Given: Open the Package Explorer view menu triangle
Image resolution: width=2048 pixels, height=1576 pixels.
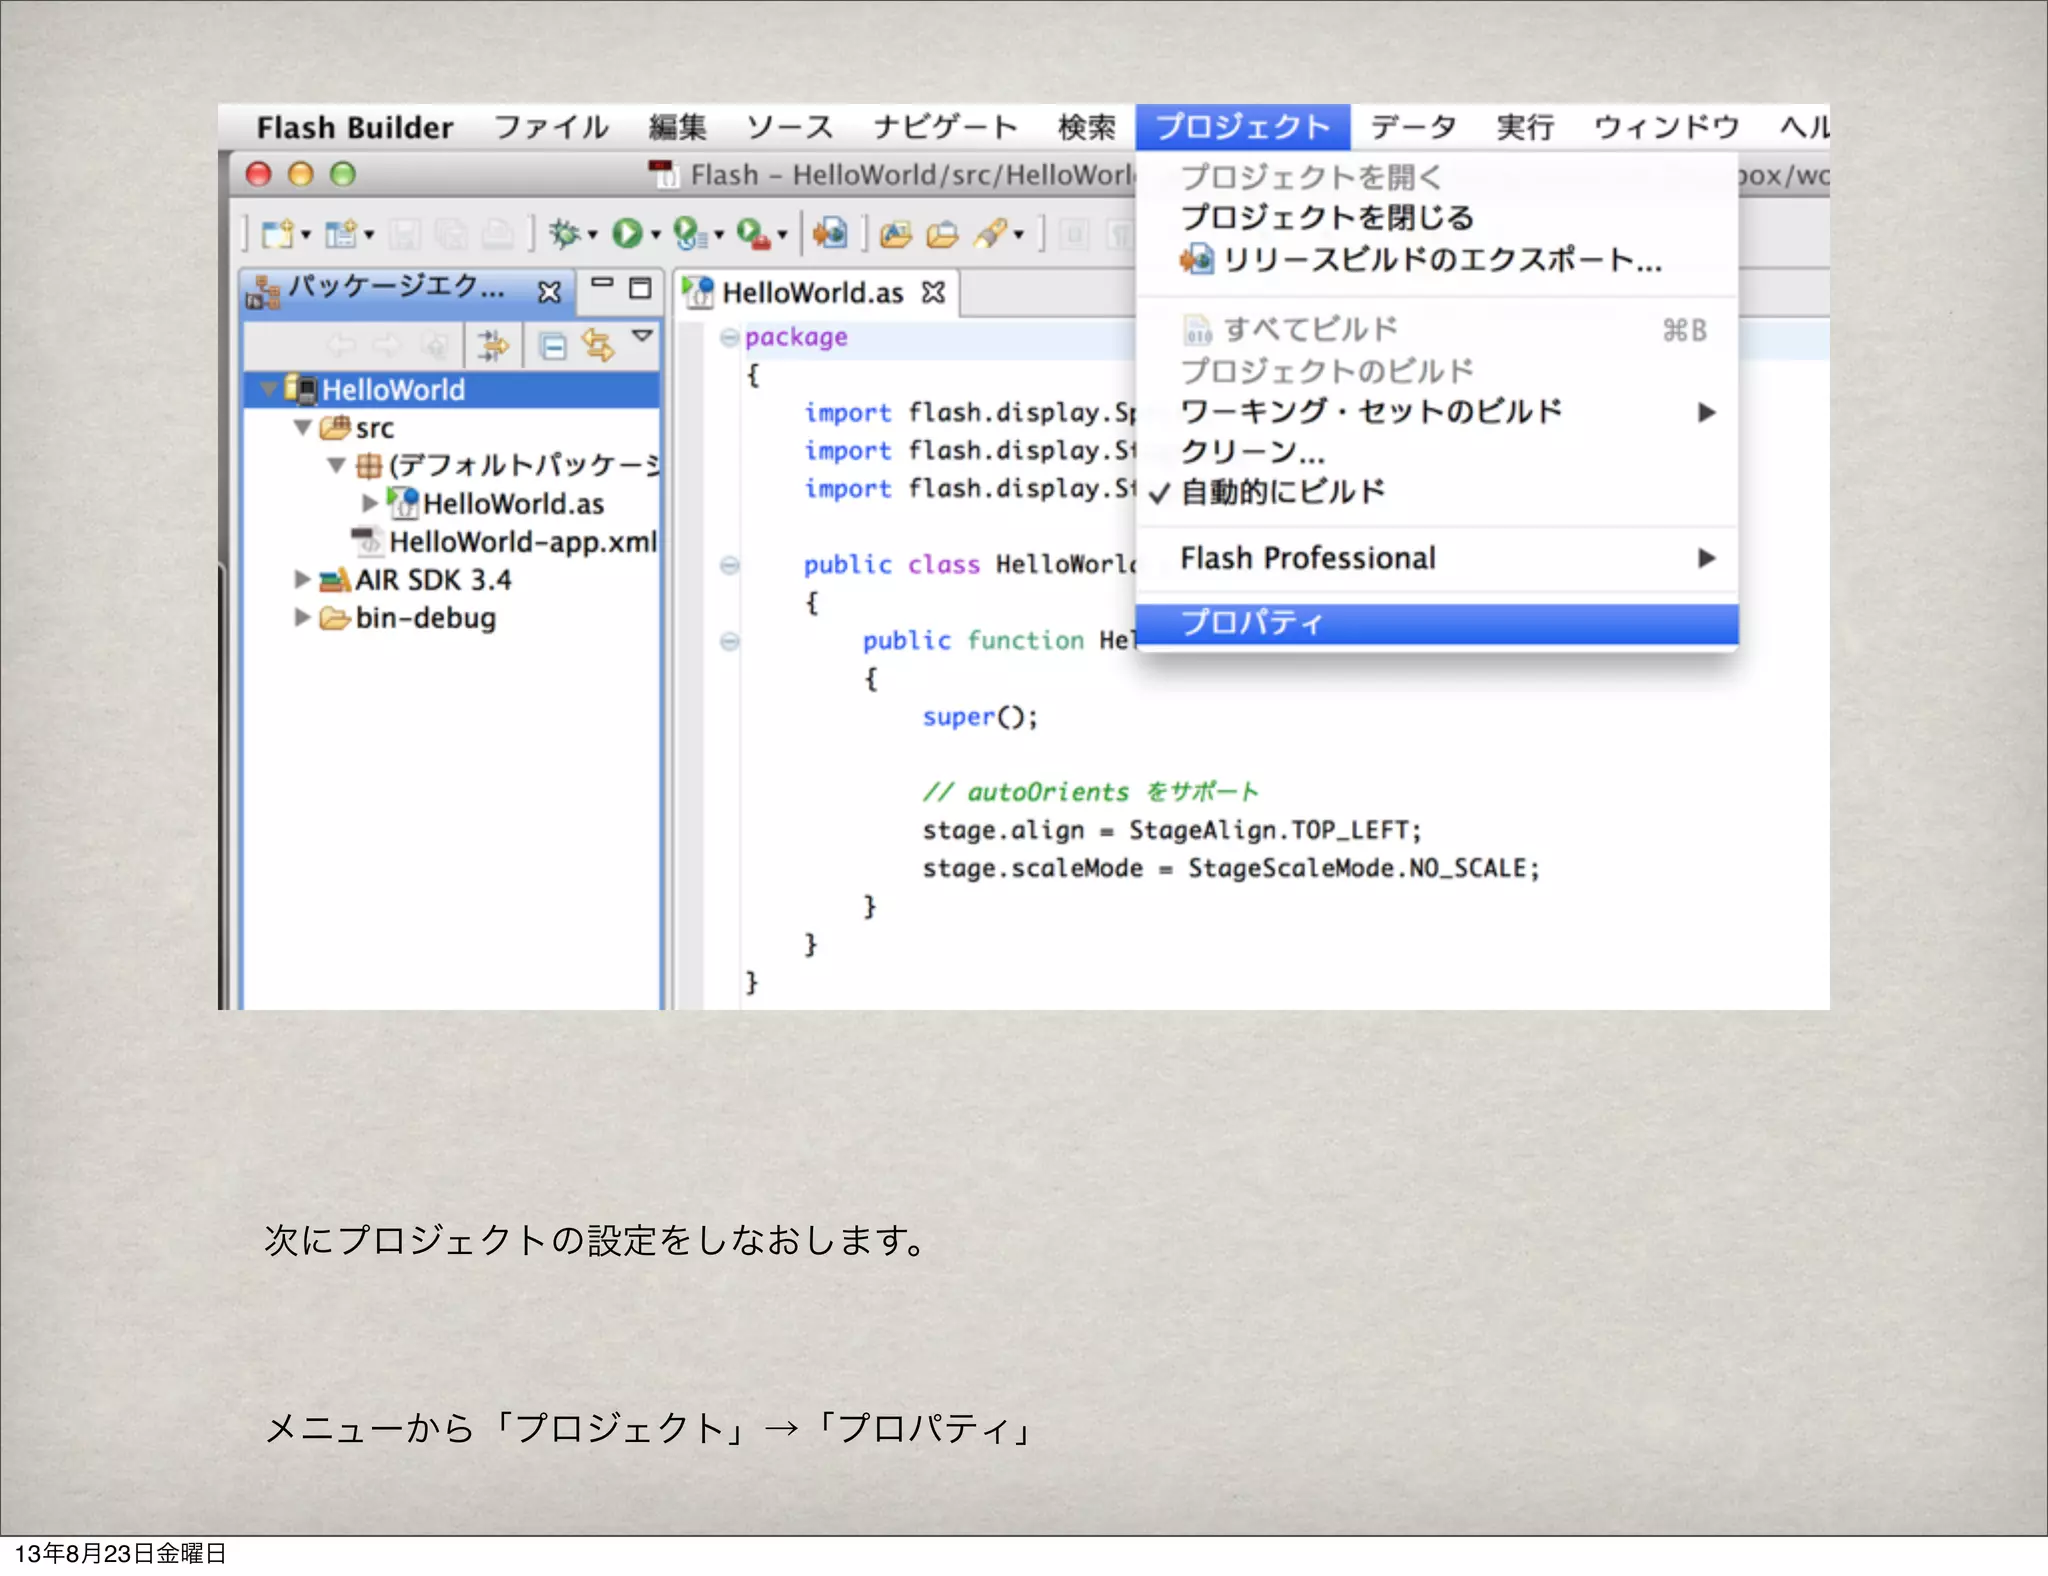Looking at the screenshot, I should (x=642, y=336).
